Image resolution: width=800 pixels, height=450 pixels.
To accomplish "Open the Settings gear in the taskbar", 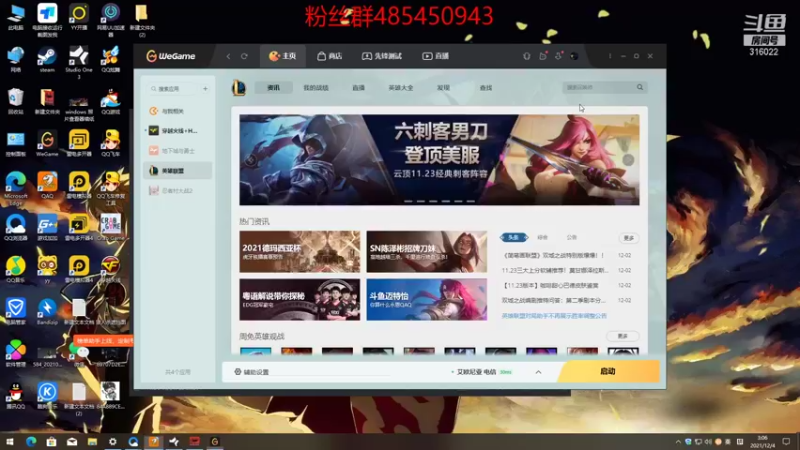I will pos(113,441).
